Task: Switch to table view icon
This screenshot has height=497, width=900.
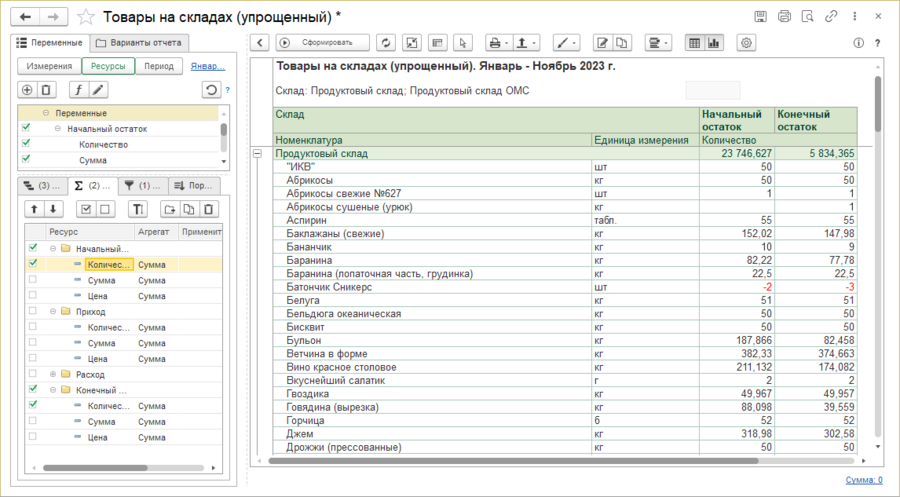Action: click(x=695, y=42)
